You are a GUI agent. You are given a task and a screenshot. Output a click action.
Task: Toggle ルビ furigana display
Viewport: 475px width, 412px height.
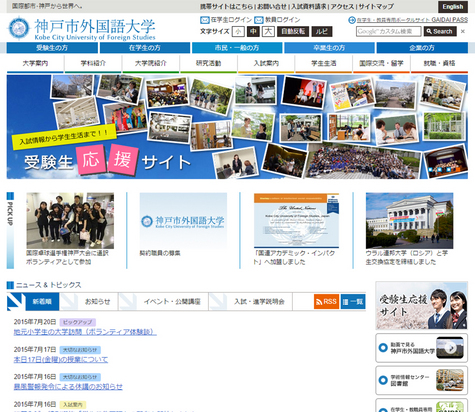pos(322,32)
